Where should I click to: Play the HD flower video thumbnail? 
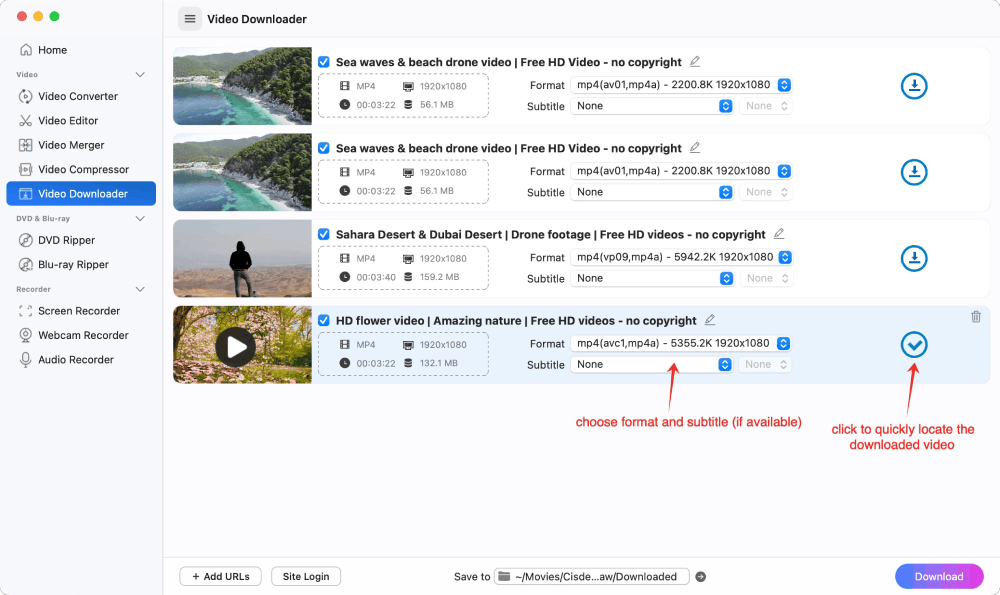tap(235, 347)
